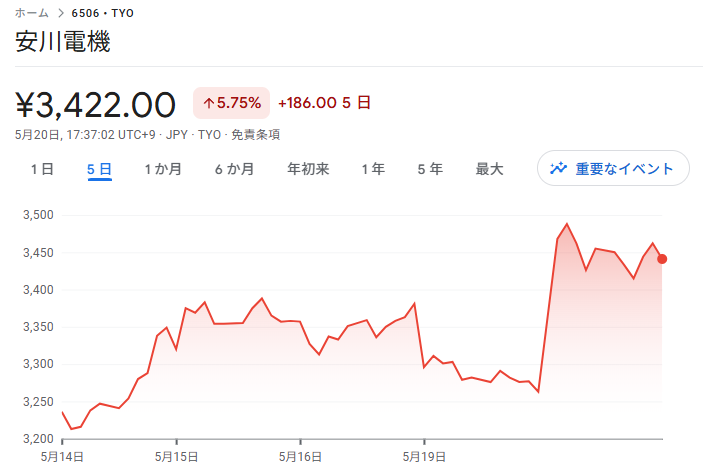703x472 pixels.
Task: Select the 最大 range tab
Action: pyautogui.click(x=489, y=169)
